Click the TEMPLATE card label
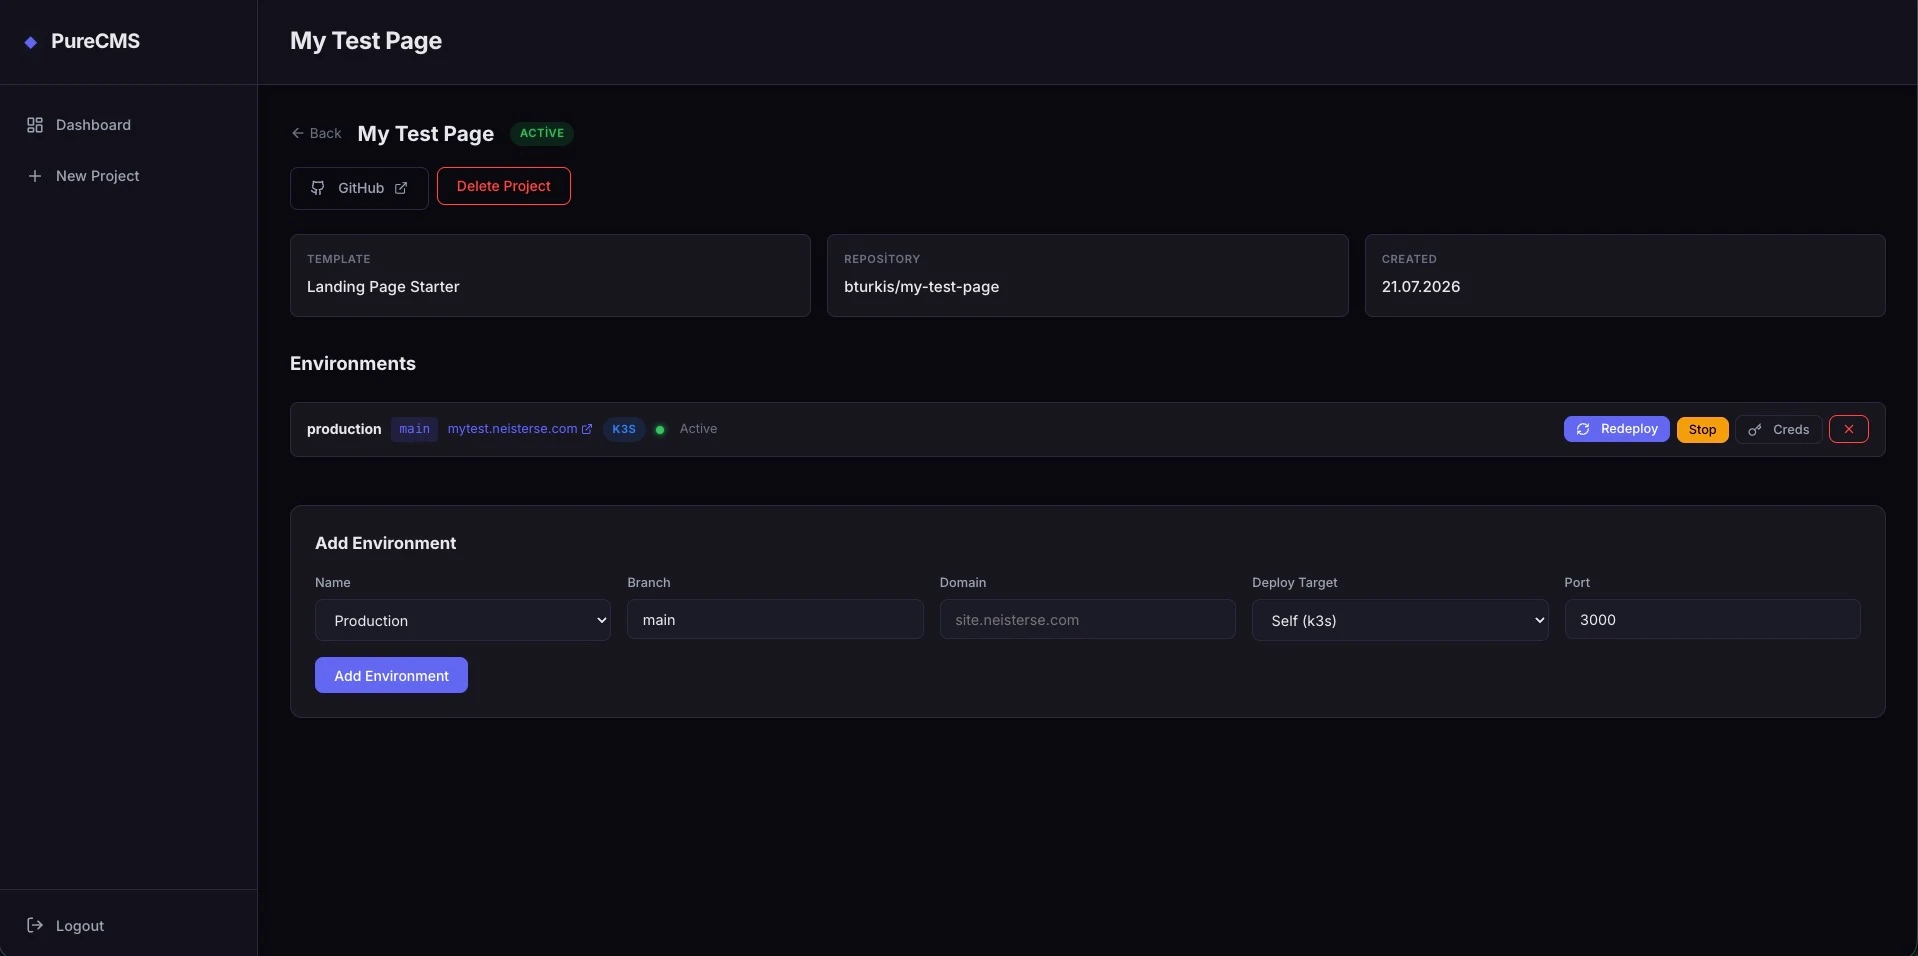 click(x=339, y=259)
